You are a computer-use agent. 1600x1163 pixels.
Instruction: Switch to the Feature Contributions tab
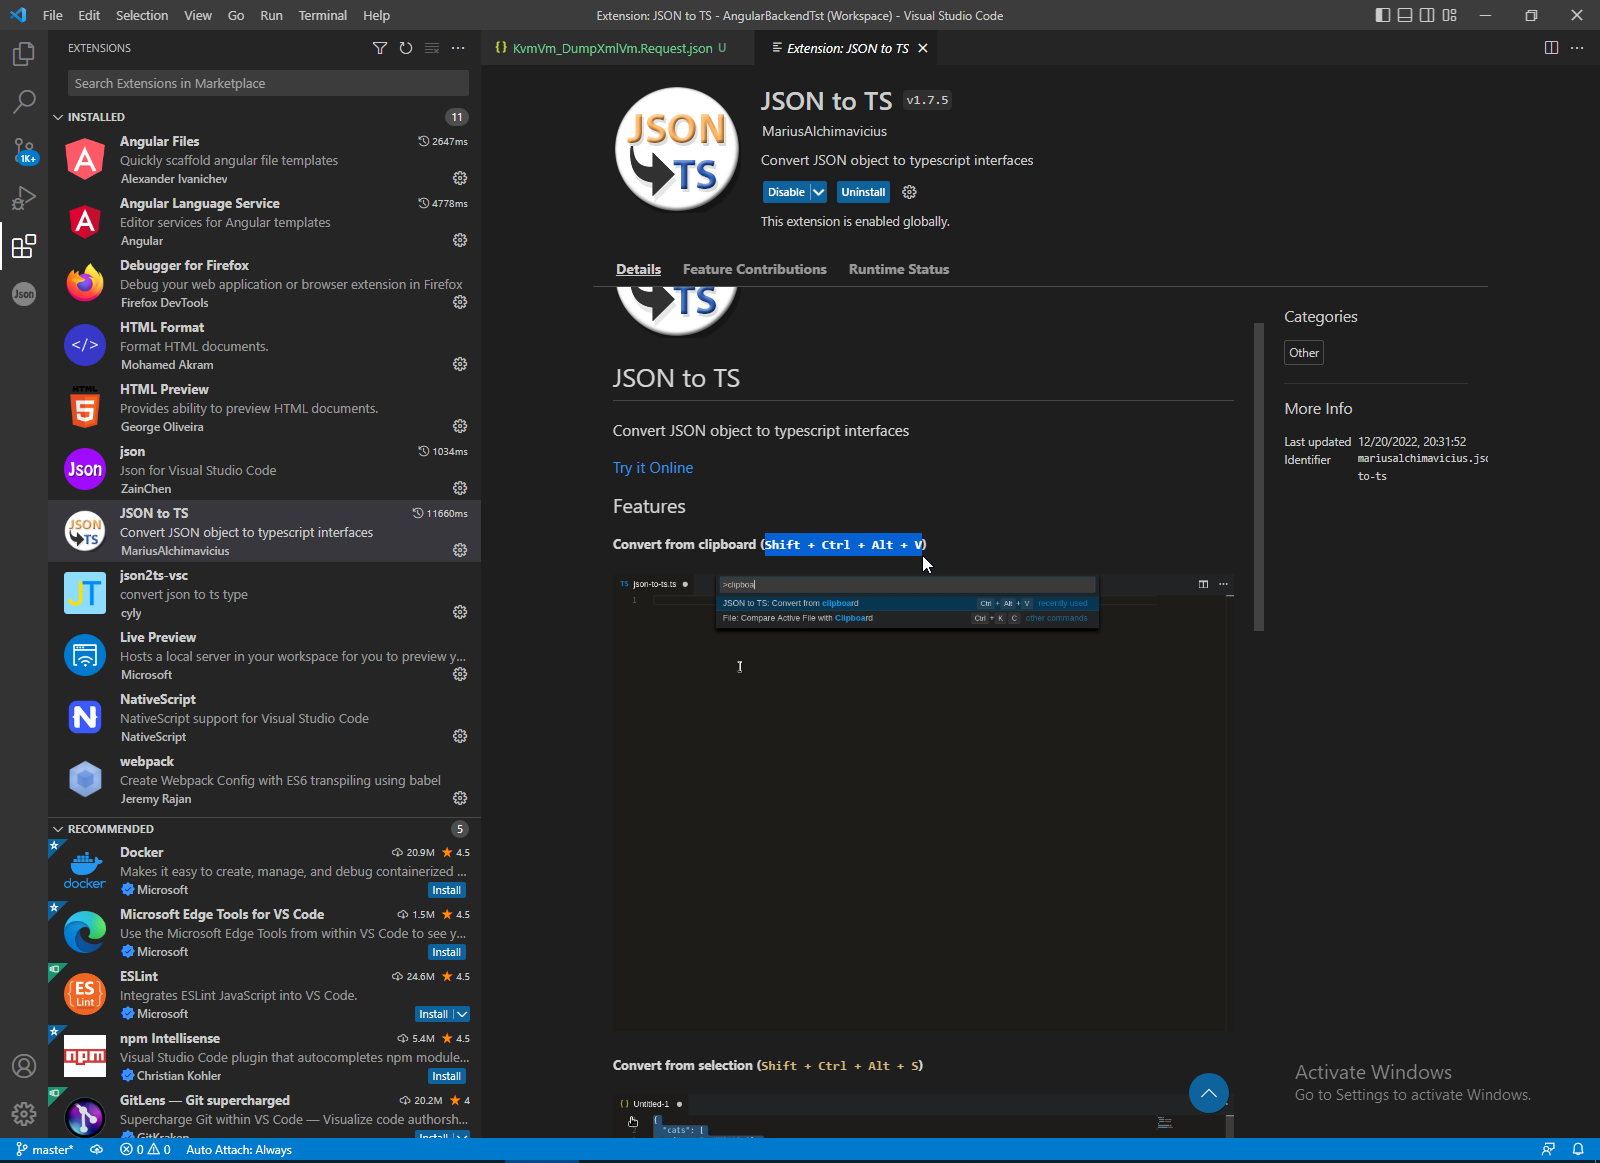[x=755, y=269]
